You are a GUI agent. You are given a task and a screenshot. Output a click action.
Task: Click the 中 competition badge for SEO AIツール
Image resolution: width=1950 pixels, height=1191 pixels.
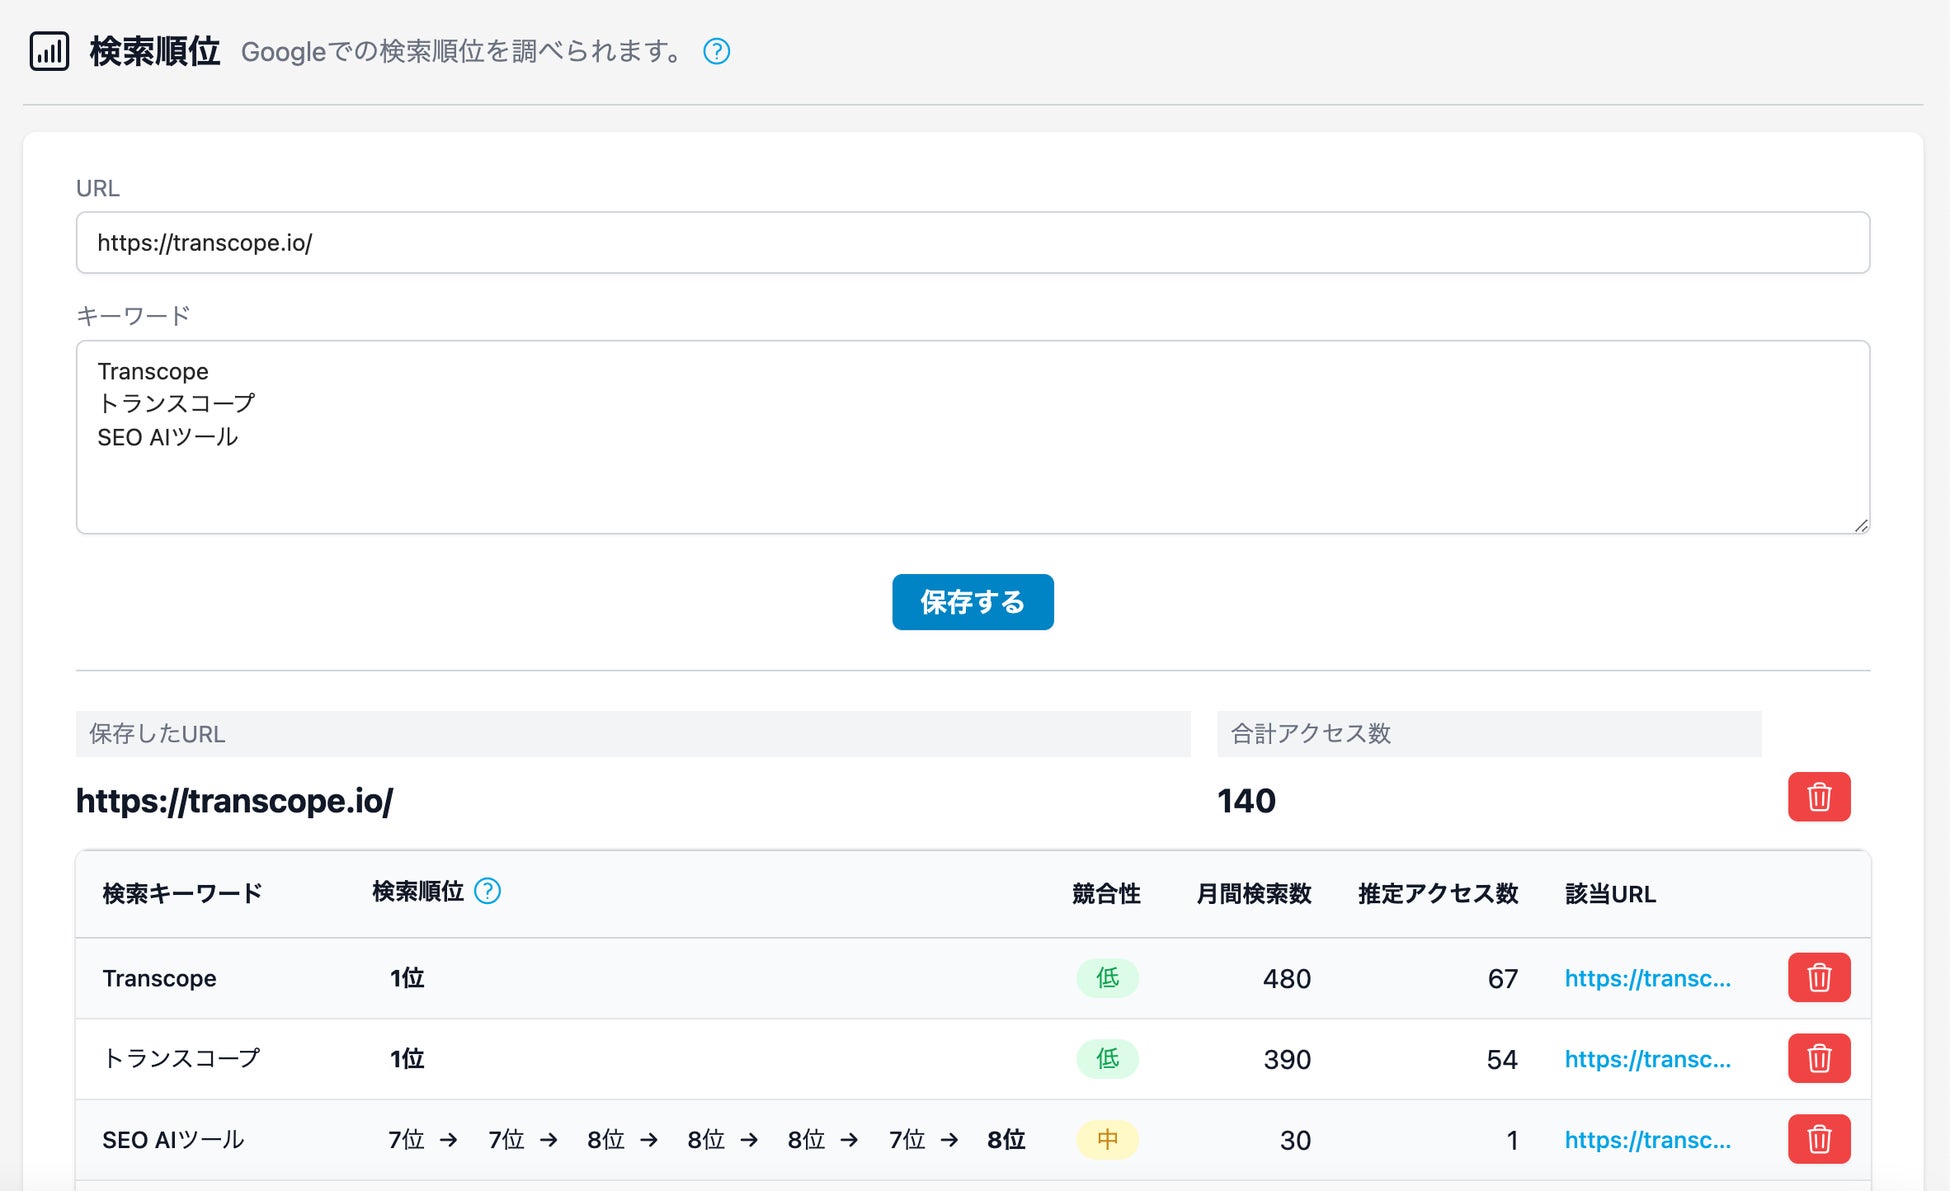click(x=1107, y=1140)
